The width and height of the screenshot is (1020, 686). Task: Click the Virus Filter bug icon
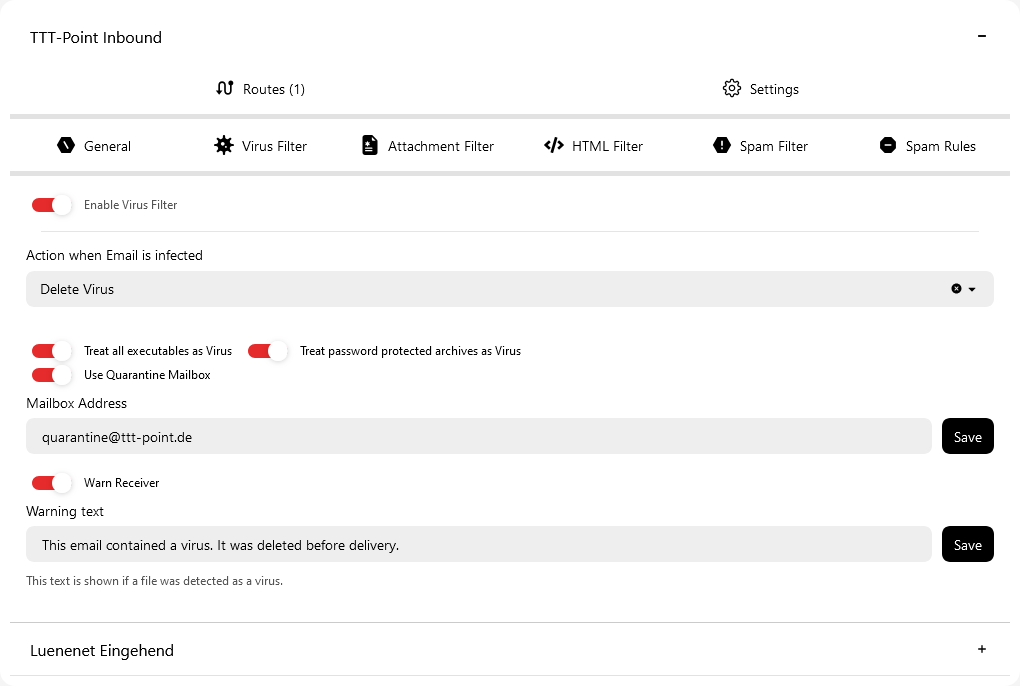[x=224, y=145]
